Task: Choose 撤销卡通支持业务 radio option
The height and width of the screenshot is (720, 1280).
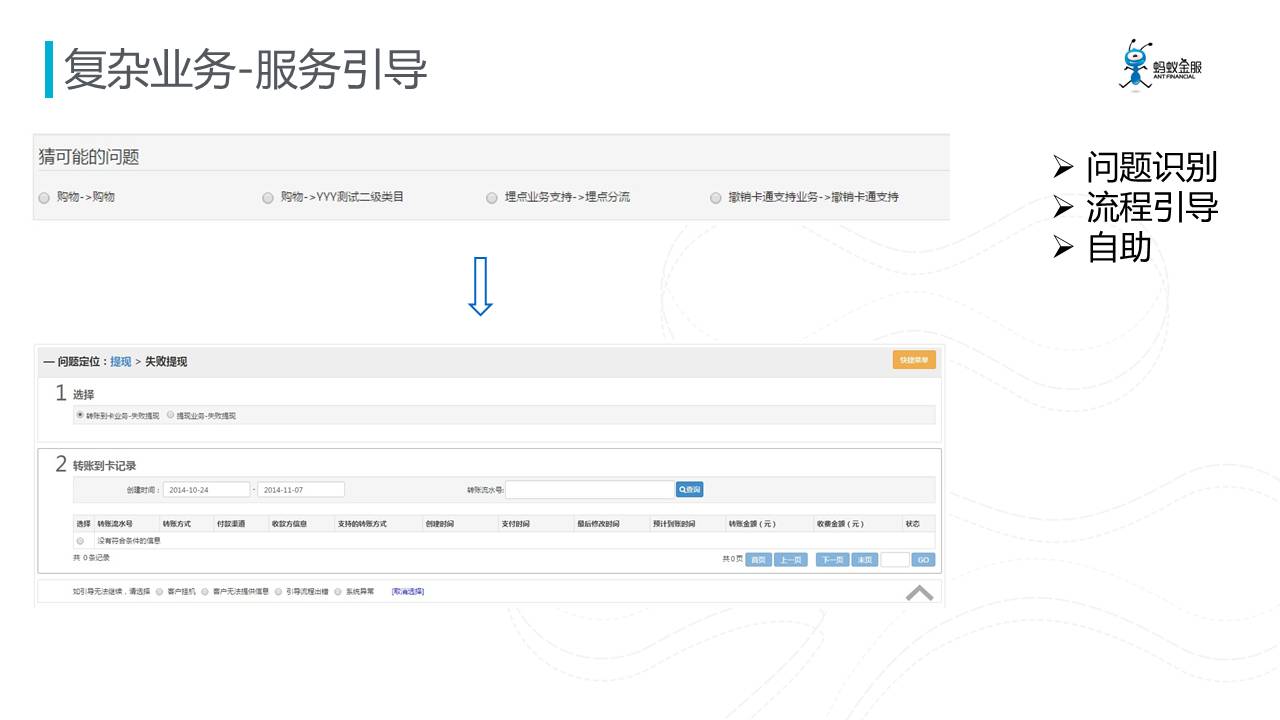Action: click(716, 198)
